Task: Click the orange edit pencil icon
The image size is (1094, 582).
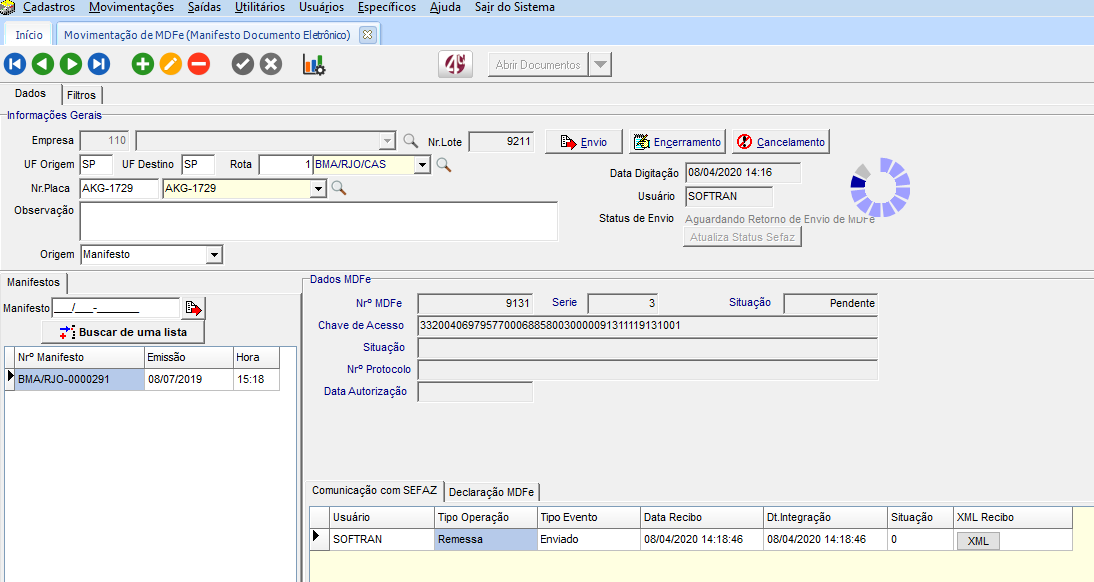Action: [x=171, y=65]
